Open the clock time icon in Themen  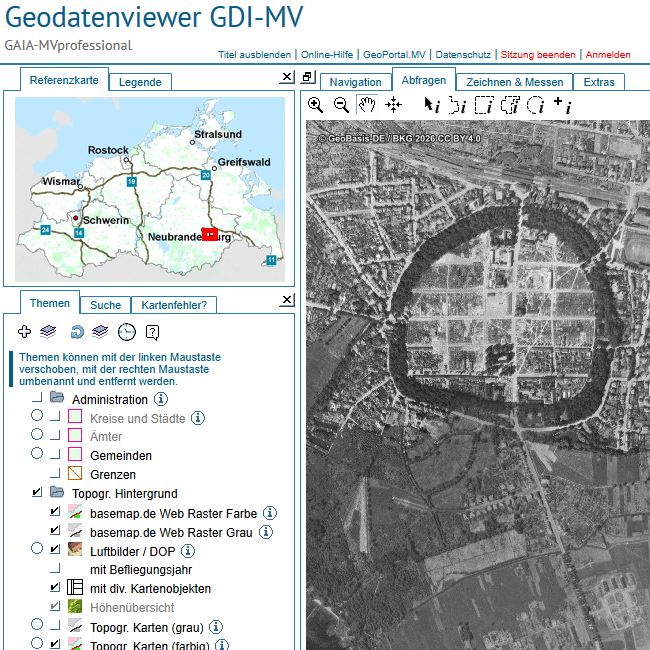point(127,332)
